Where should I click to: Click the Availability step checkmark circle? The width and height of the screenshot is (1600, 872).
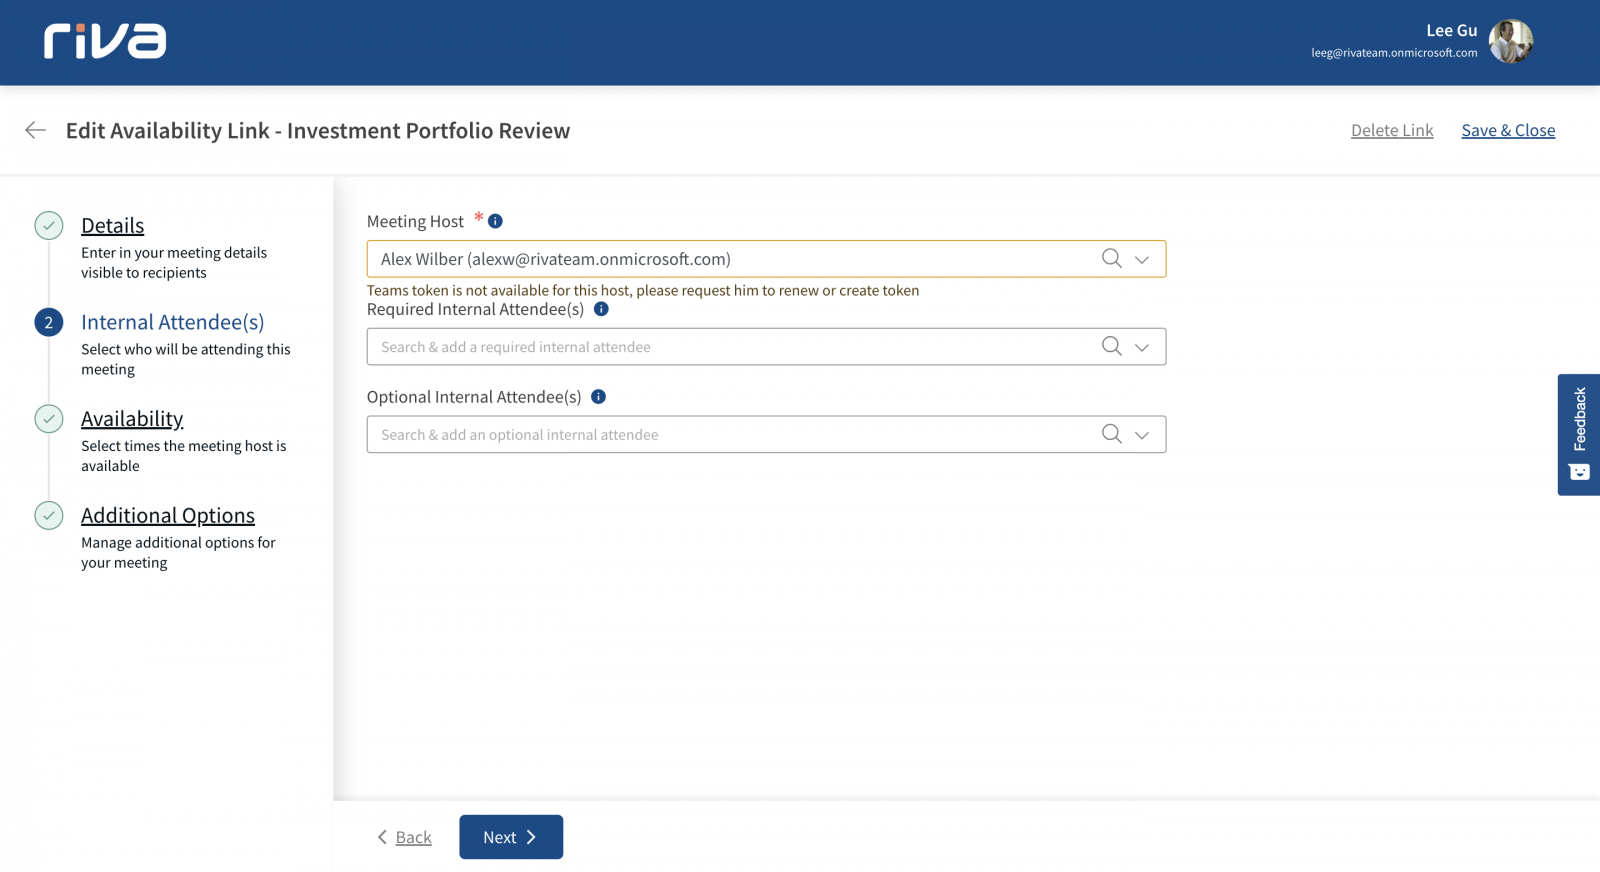[49, 418]
